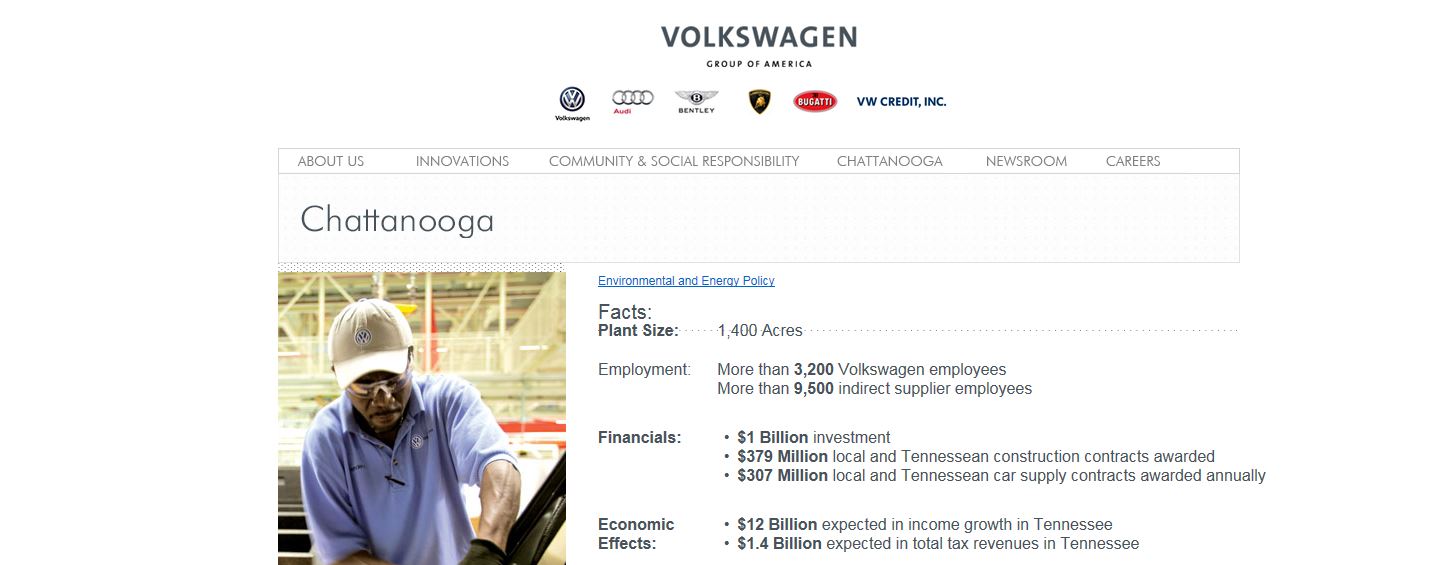The height and width of the screenshot is (565, 1455).
Task: Click the Economic Effects label
Action: (x=636, y=534)
